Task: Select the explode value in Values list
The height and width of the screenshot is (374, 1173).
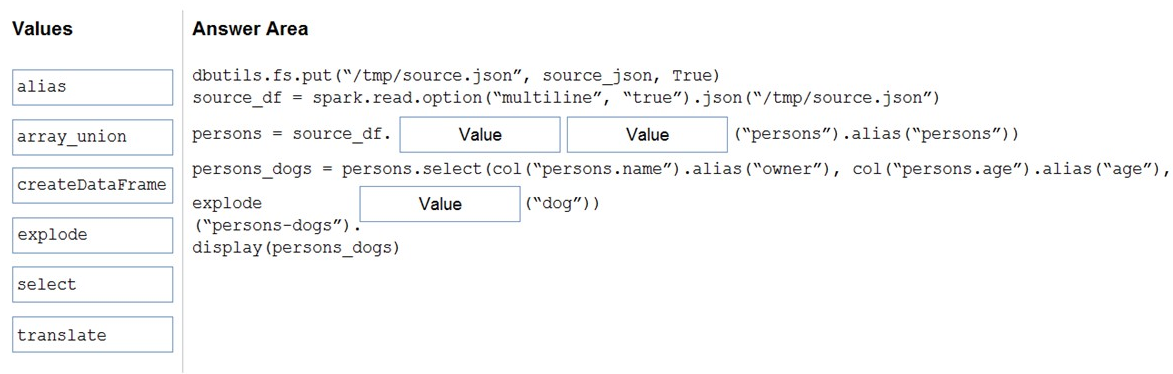Action: coord(94,235)
